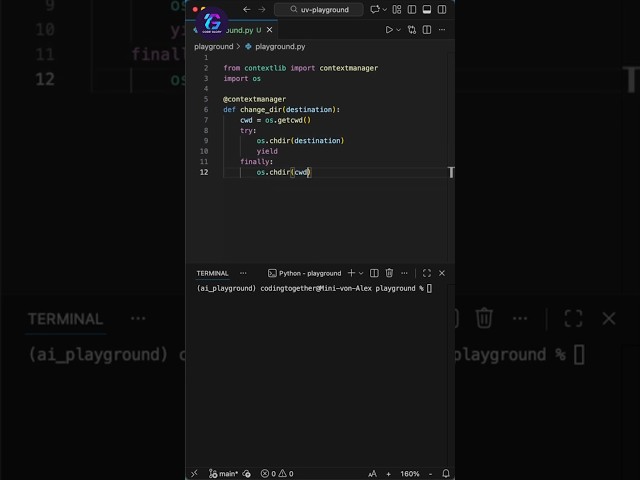Split the editor to the right
This screenshot has height=480, width=640.
(427, 30)
